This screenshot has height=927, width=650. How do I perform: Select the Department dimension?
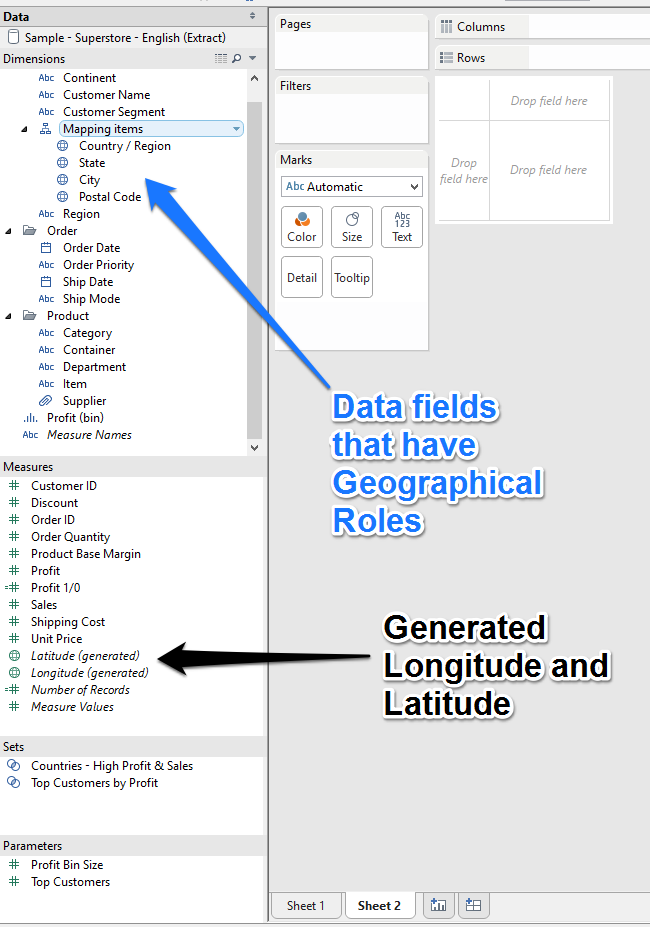pos(95,367)
